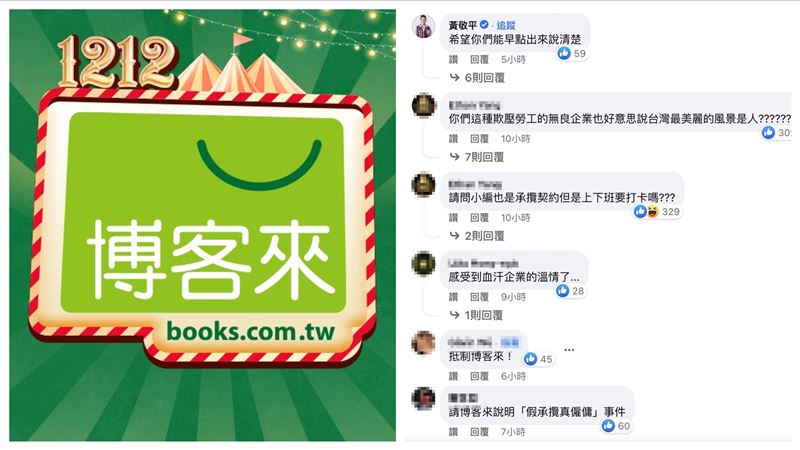Open the 博客來 1212 promotional image
The height and width of the screenshot is (450, 800).
pos(203,225)
